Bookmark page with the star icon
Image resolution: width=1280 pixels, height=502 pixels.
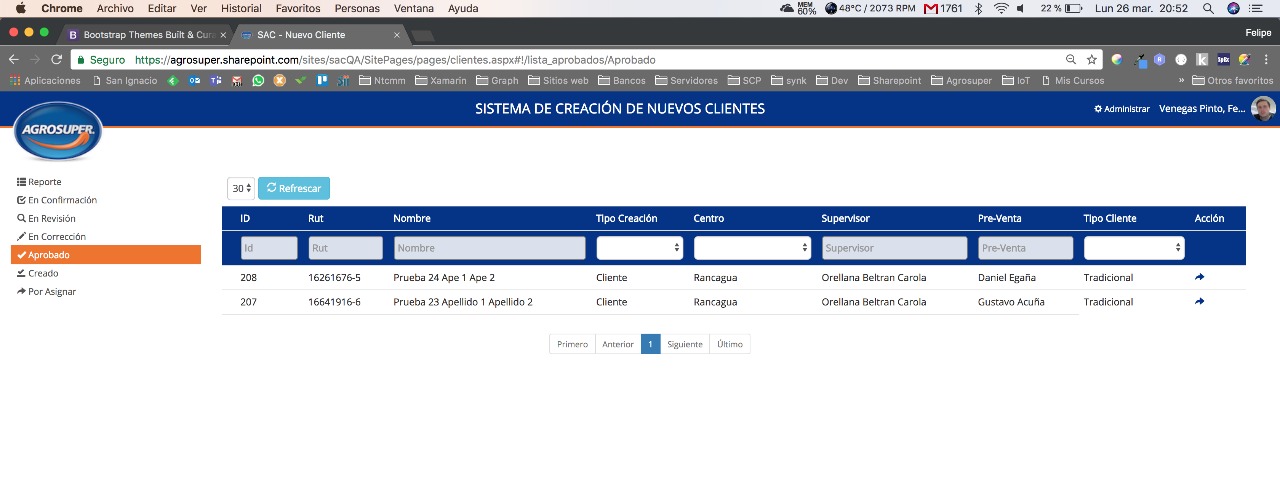click(x=1091, y=60)
